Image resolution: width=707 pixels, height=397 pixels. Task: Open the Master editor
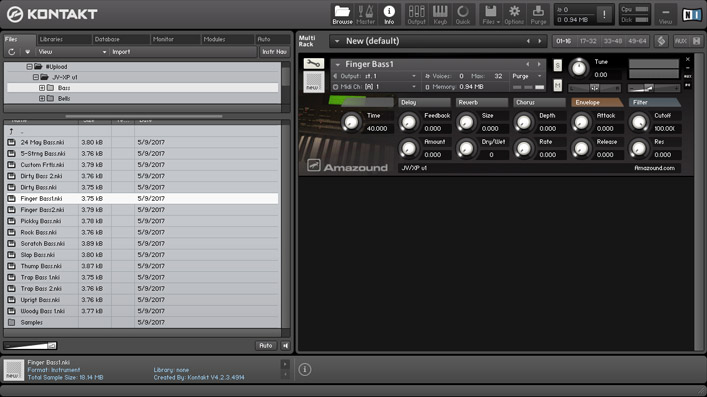(x=365, y=14)
